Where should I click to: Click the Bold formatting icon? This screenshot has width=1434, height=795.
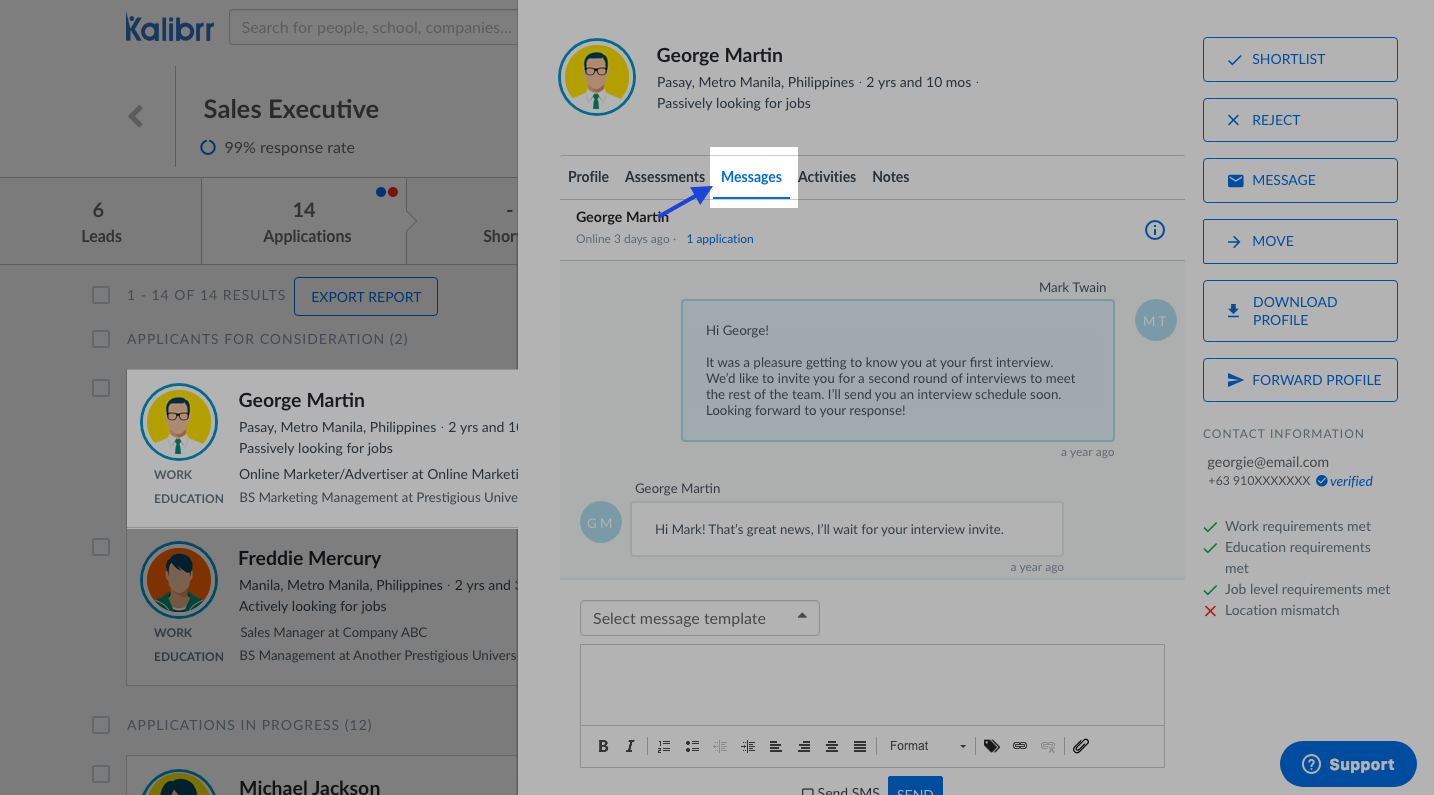603,746
